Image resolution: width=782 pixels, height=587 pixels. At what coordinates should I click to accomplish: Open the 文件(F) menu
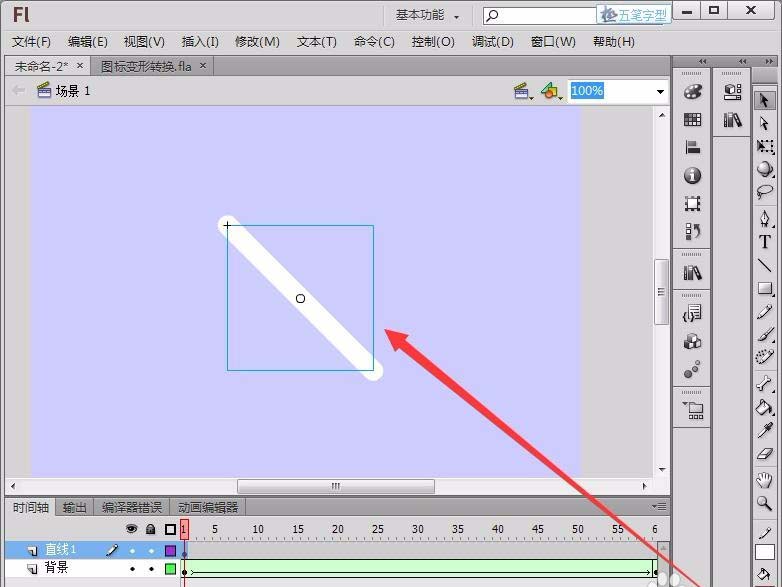pos(31,41)
